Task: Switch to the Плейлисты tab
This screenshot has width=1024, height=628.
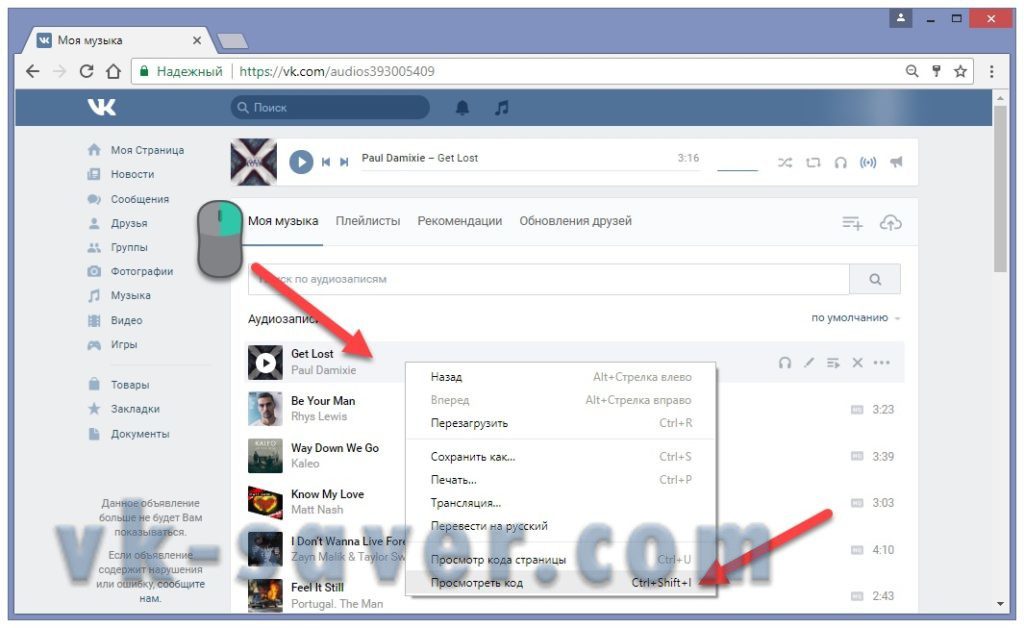Action: (x=368, y=221)
